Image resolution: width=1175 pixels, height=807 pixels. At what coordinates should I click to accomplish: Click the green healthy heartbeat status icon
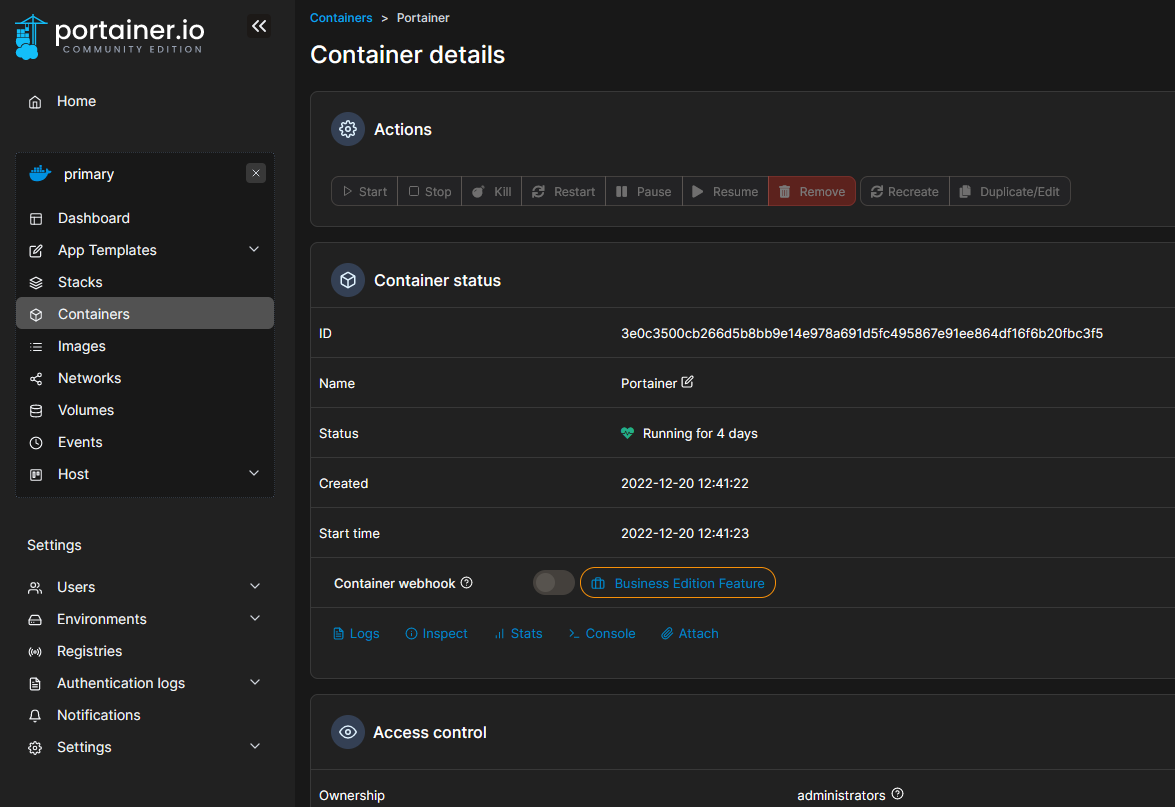[627, 433]
